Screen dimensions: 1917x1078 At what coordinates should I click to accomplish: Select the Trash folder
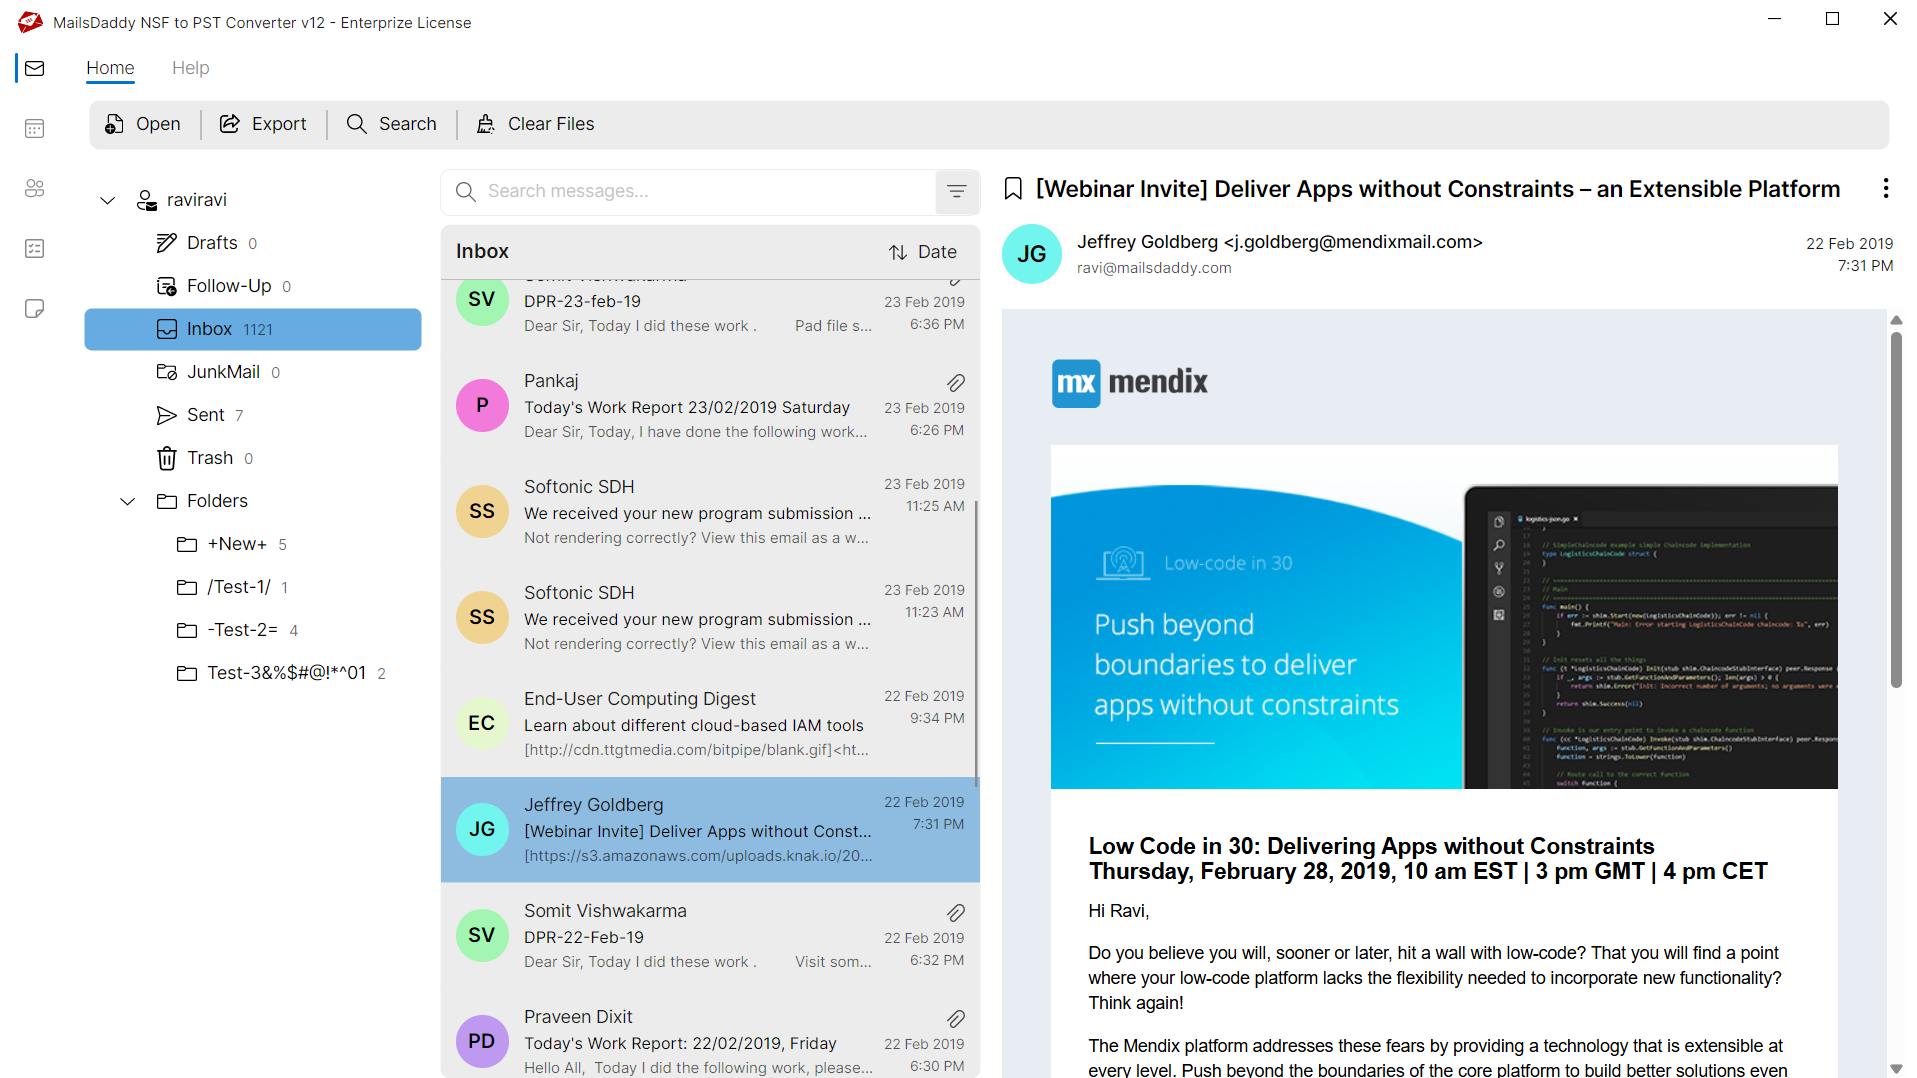pos(253,458)
